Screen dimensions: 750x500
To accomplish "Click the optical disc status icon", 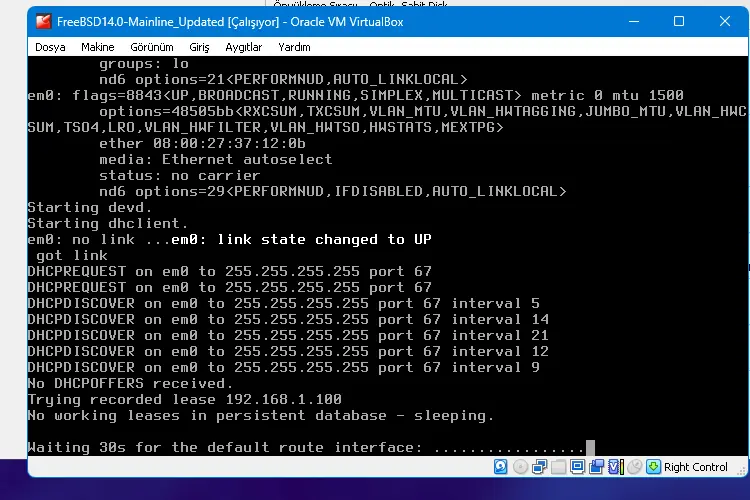I will pyautogui.click(x=520, y=467).
